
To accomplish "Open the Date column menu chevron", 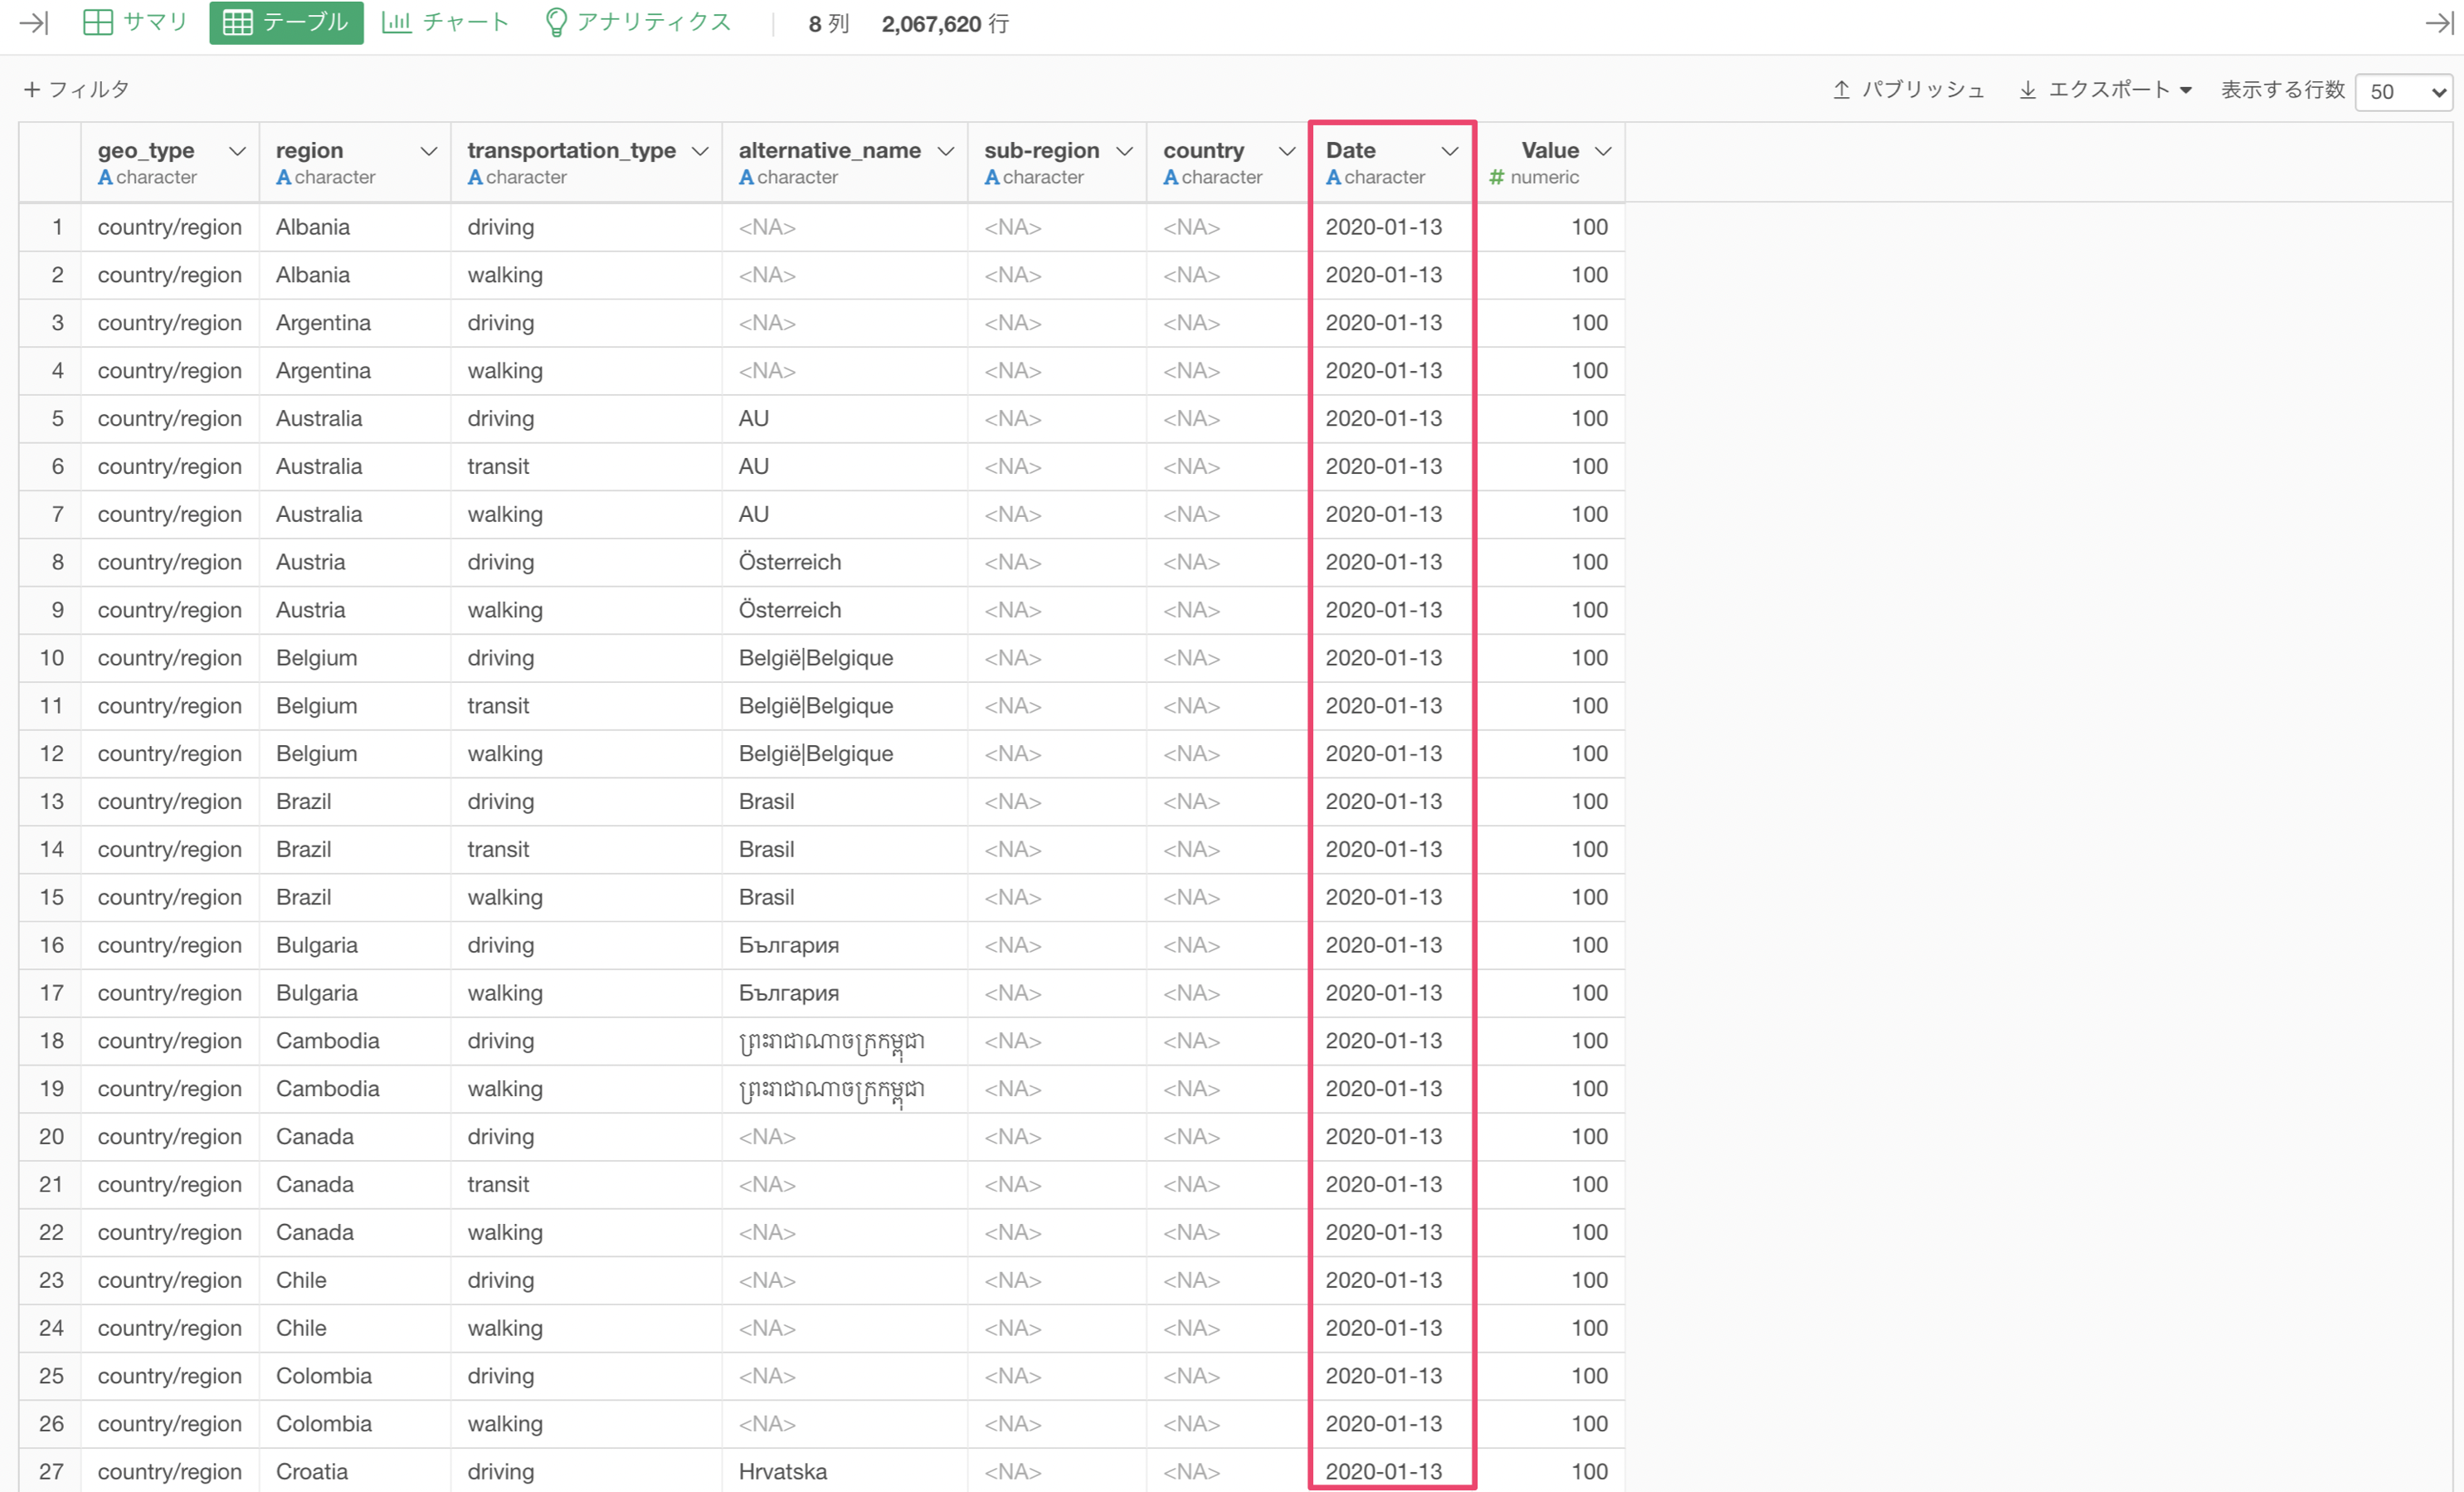I will [1449, 151].
